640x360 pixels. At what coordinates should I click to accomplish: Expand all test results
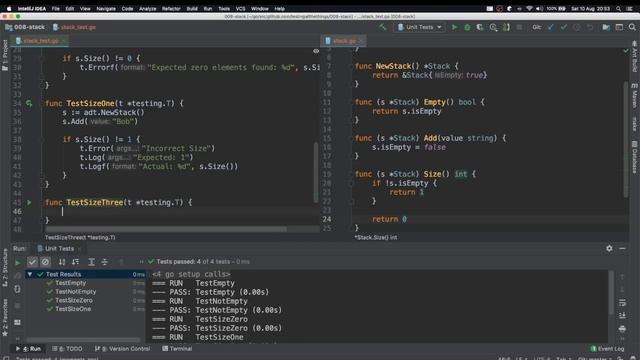[x=91, y=262]
